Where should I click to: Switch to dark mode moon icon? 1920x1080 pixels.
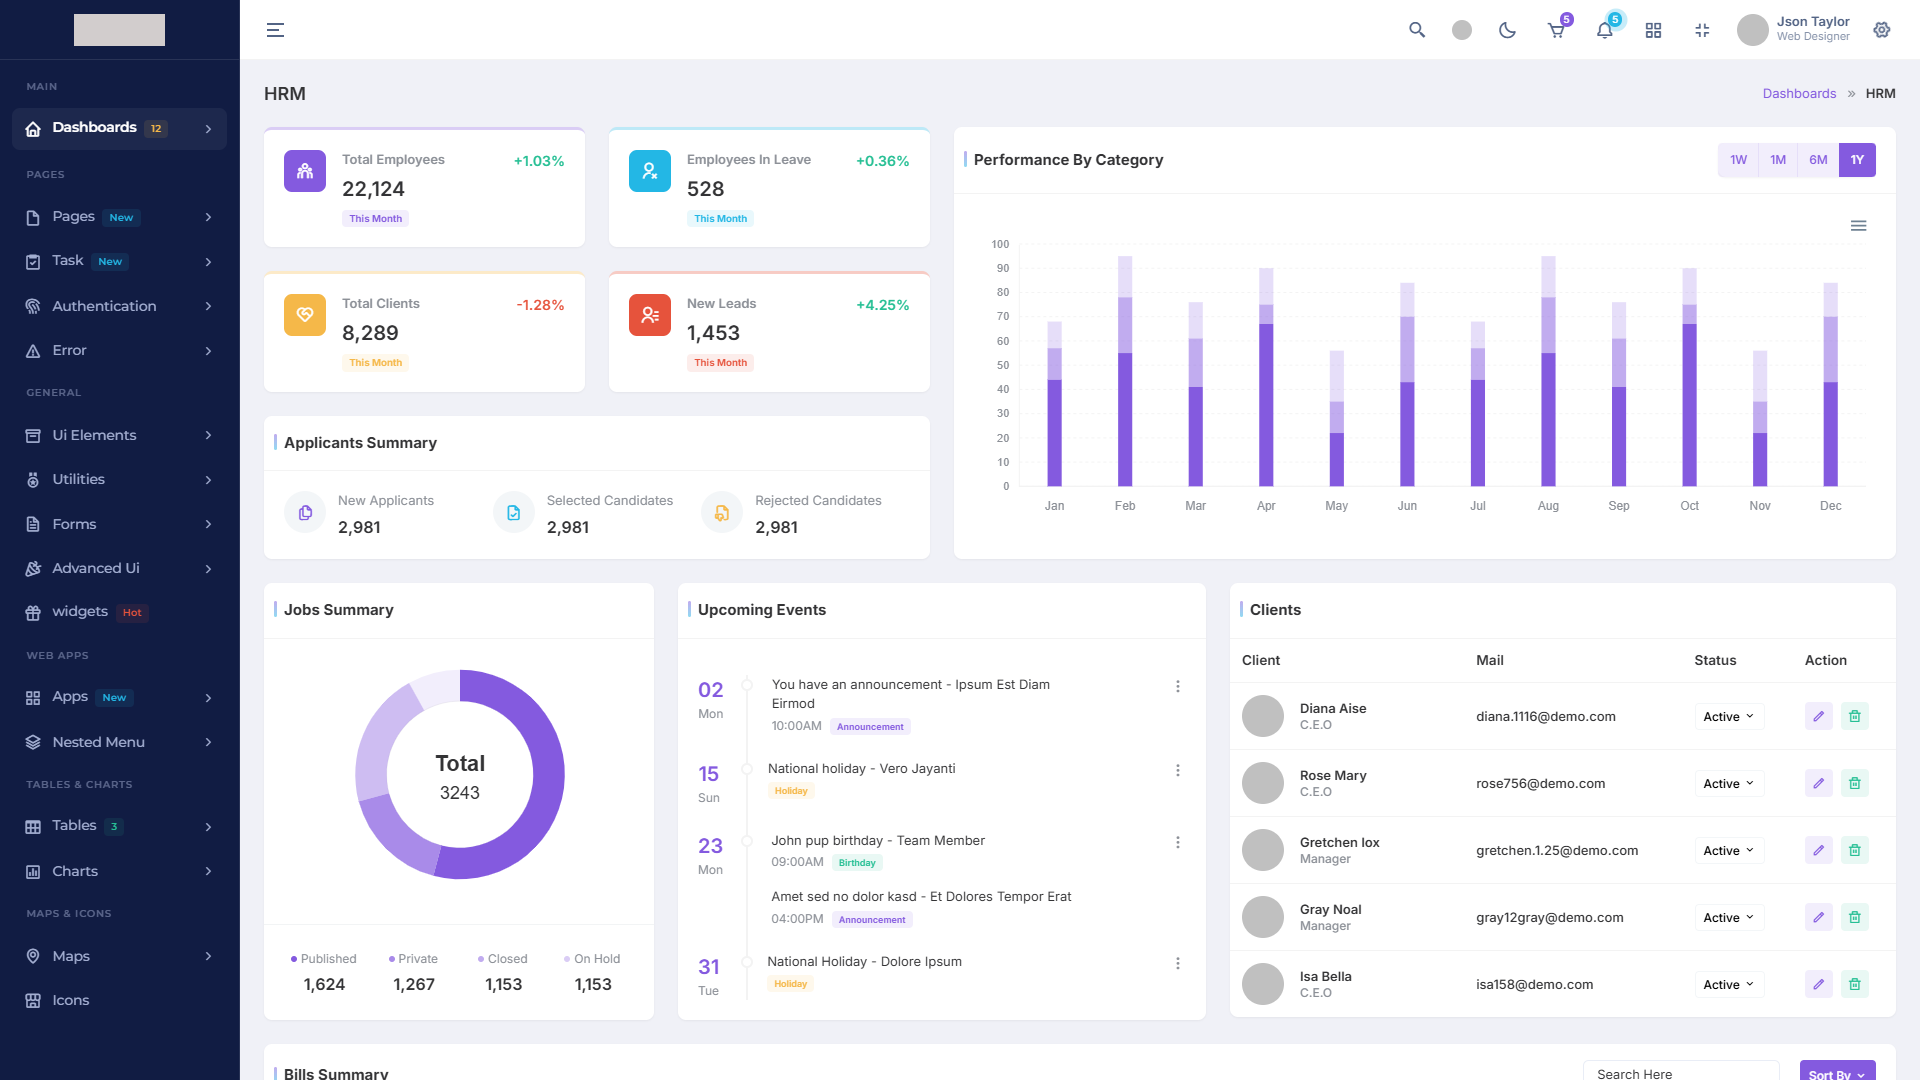coord(1507,30)
